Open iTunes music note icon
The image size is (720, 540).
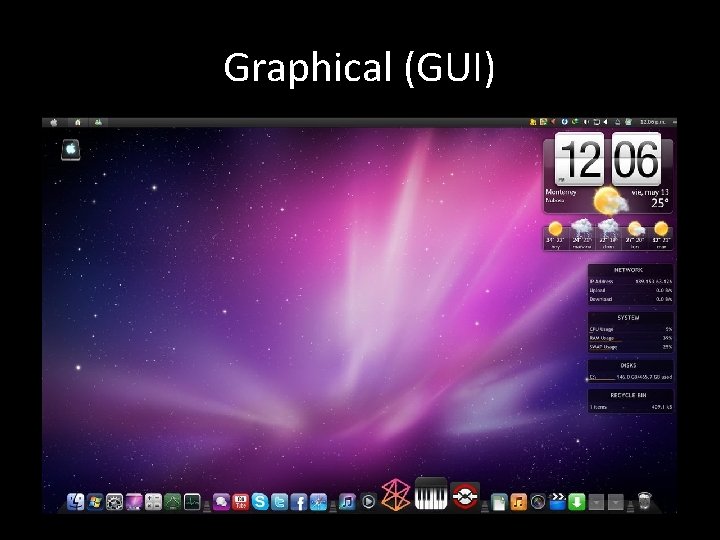[348, 501]
